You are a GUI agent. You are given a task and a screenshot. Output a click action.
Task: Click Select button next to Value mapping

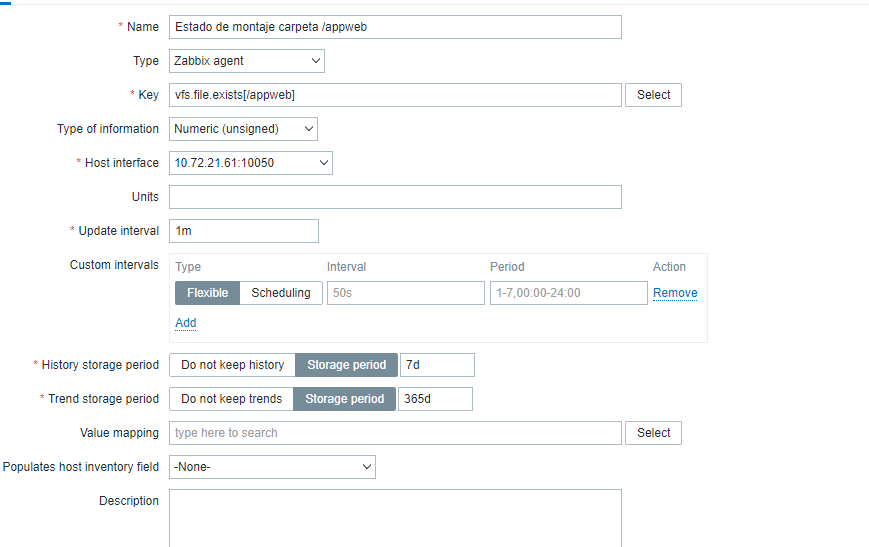(x=654, y=433)
